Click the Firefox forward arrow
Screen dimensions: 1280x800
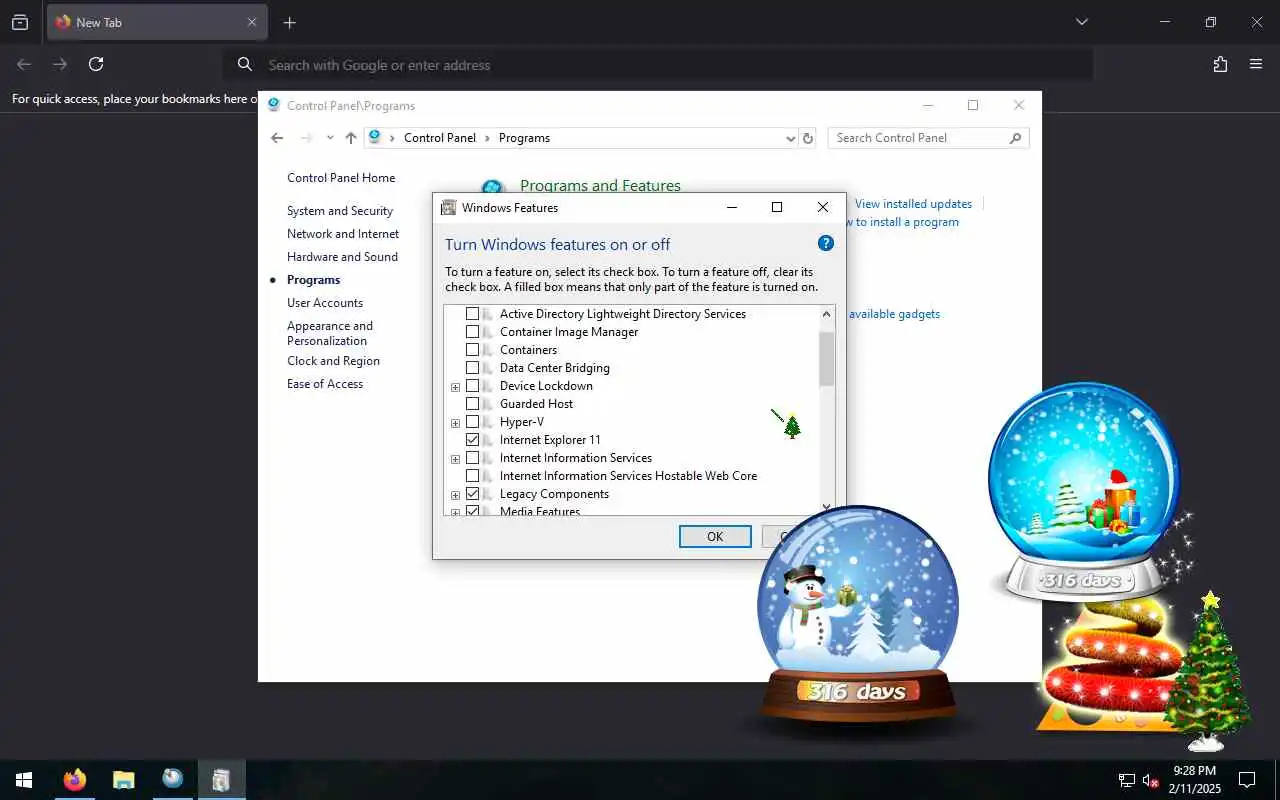click(x=60, y=64)
